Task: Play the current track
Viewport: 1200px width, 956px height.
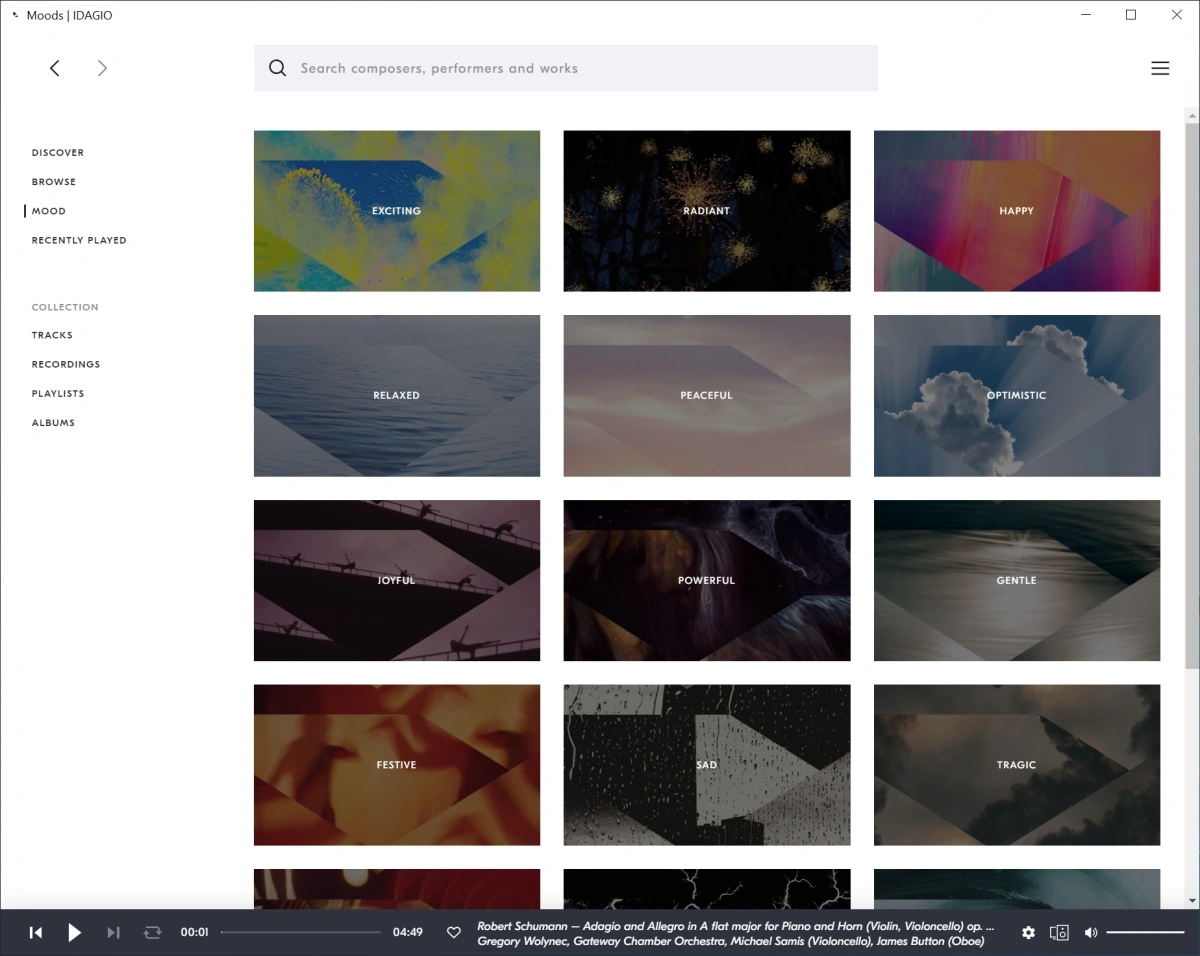Action: [x=74, y=932]
